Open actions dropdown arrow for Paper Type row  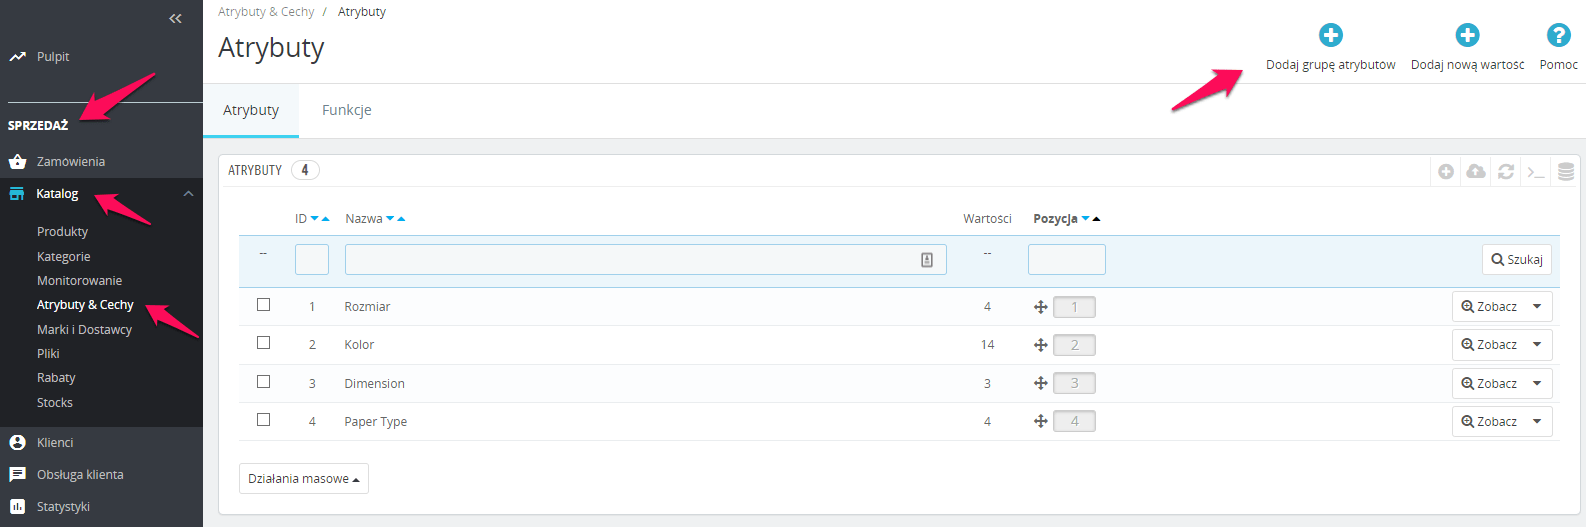1537,422
